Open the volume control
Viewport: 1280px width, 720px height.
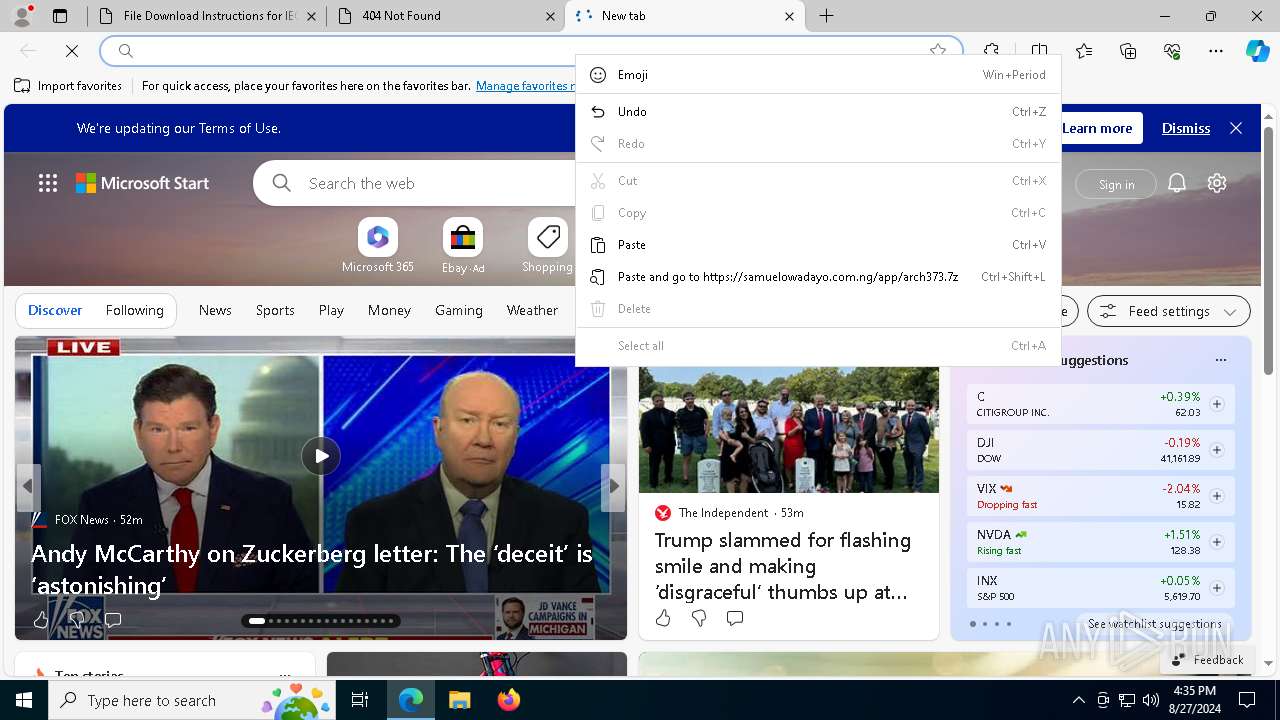[x=1151, y=701]
